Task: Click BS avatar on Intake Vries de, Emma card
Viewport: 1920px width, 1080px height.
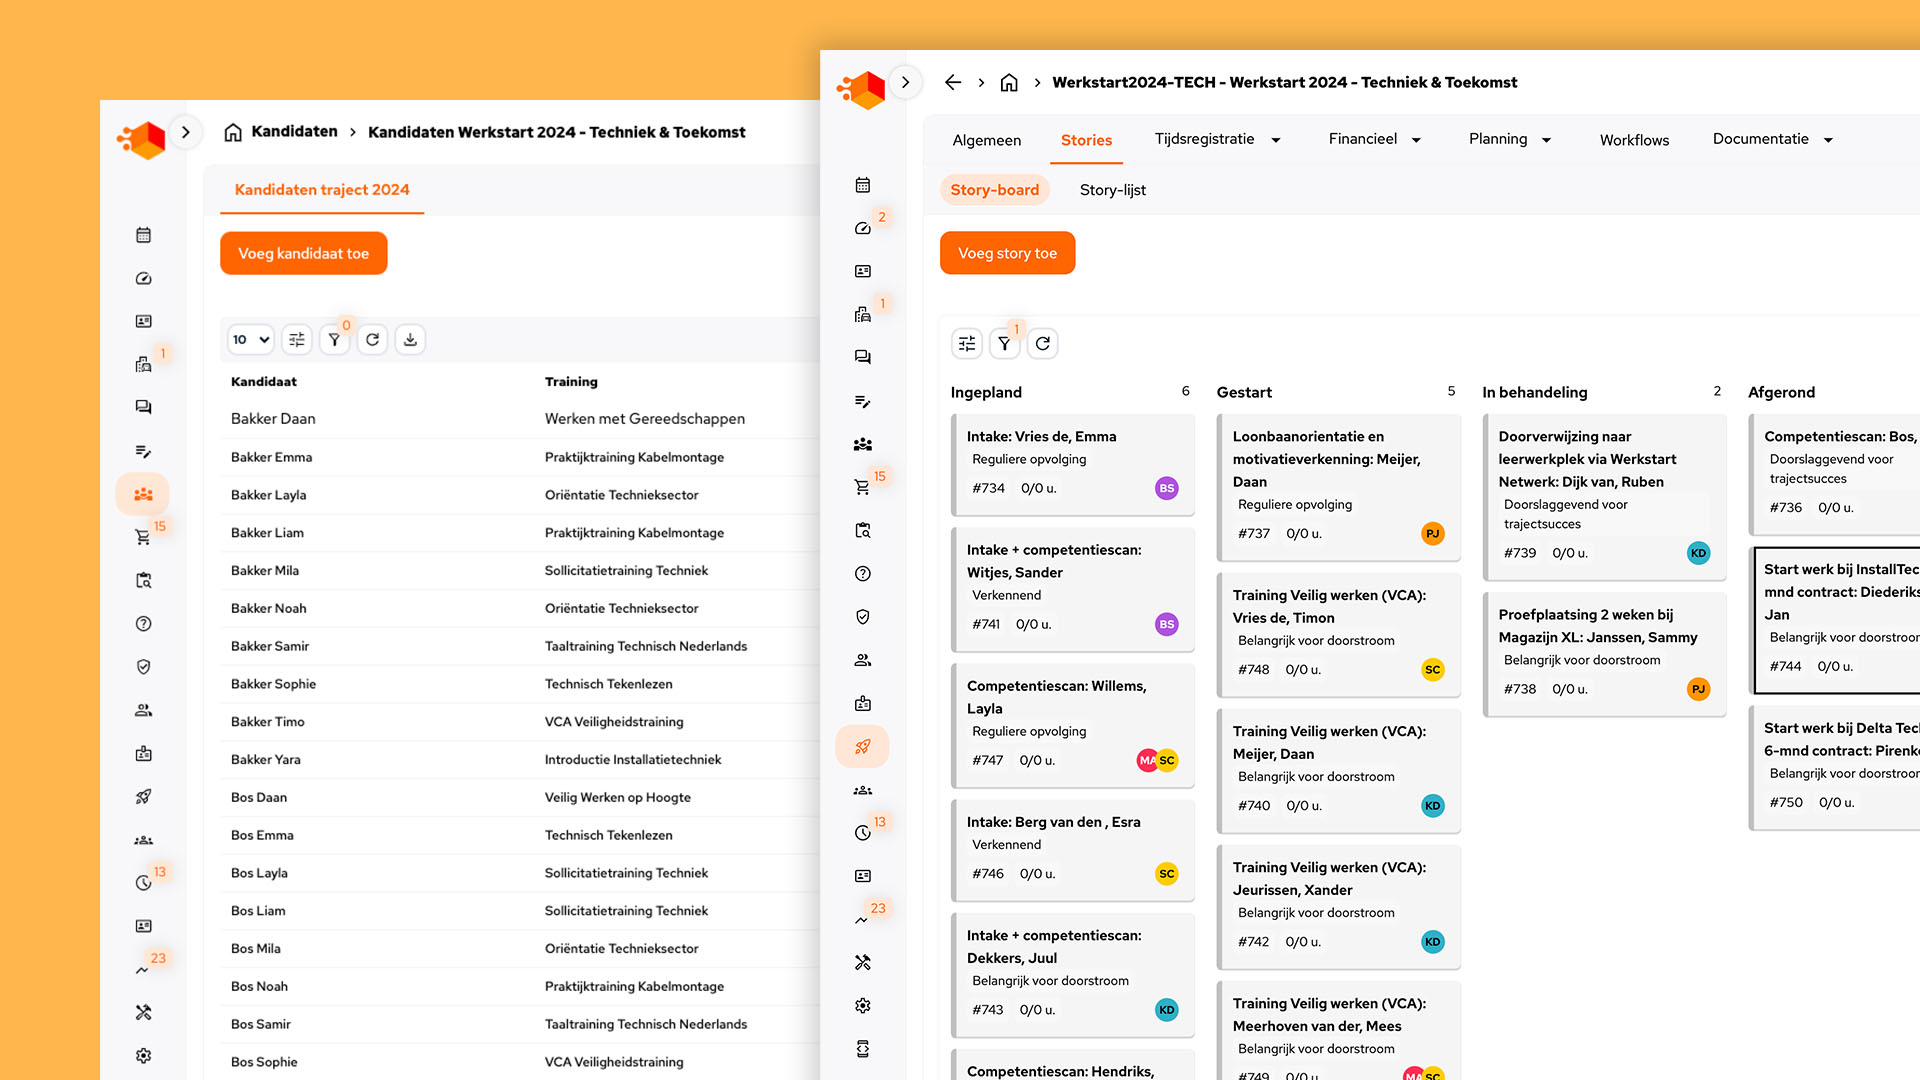Action: 1166,488
